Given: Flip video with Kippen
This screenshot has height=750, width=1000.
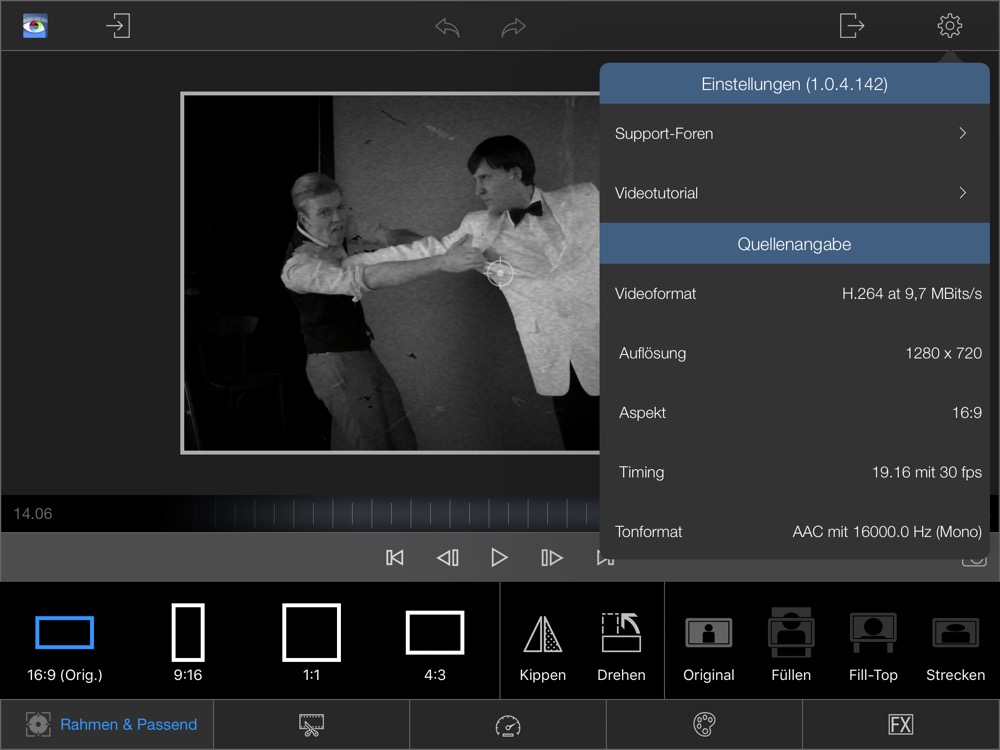Looking at the screenshot, I should coord(542,645).
